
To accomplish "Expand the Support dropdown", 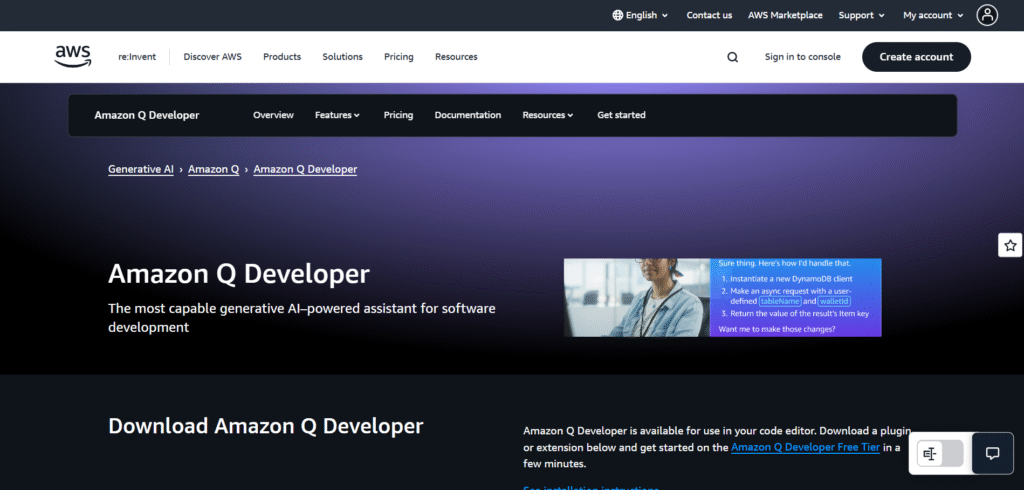I will coord(861,15).
